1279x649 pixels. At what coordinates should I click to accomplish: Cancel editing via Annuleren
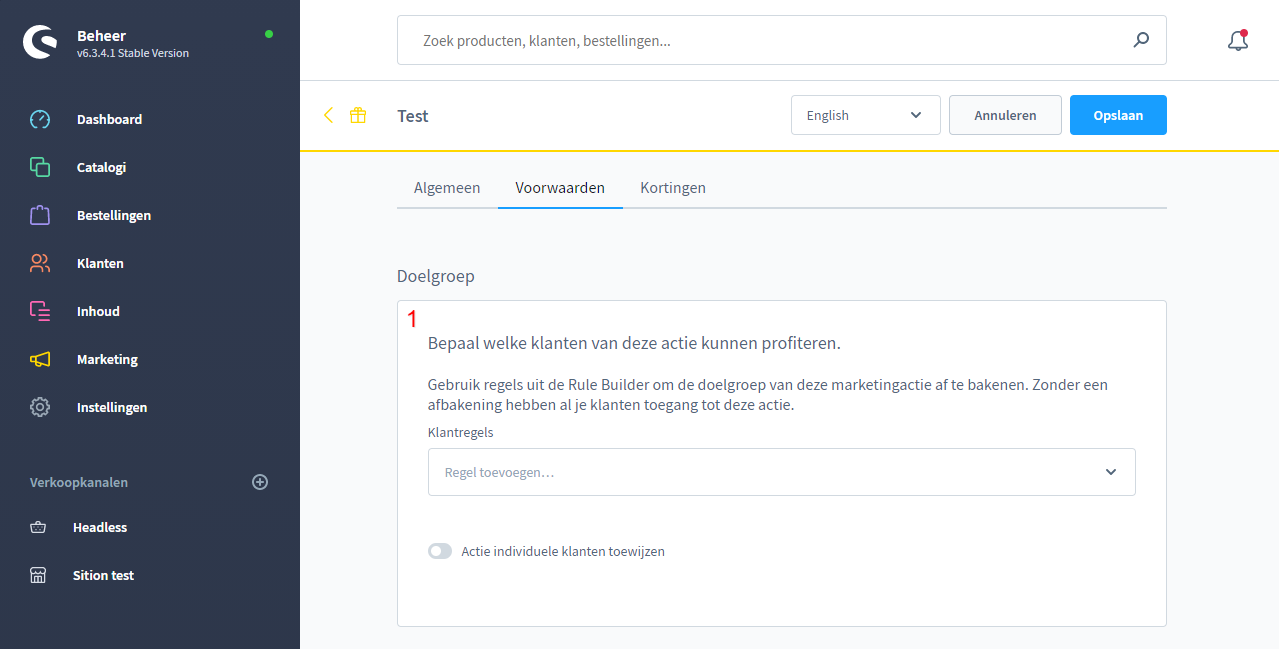[1005, 115]
